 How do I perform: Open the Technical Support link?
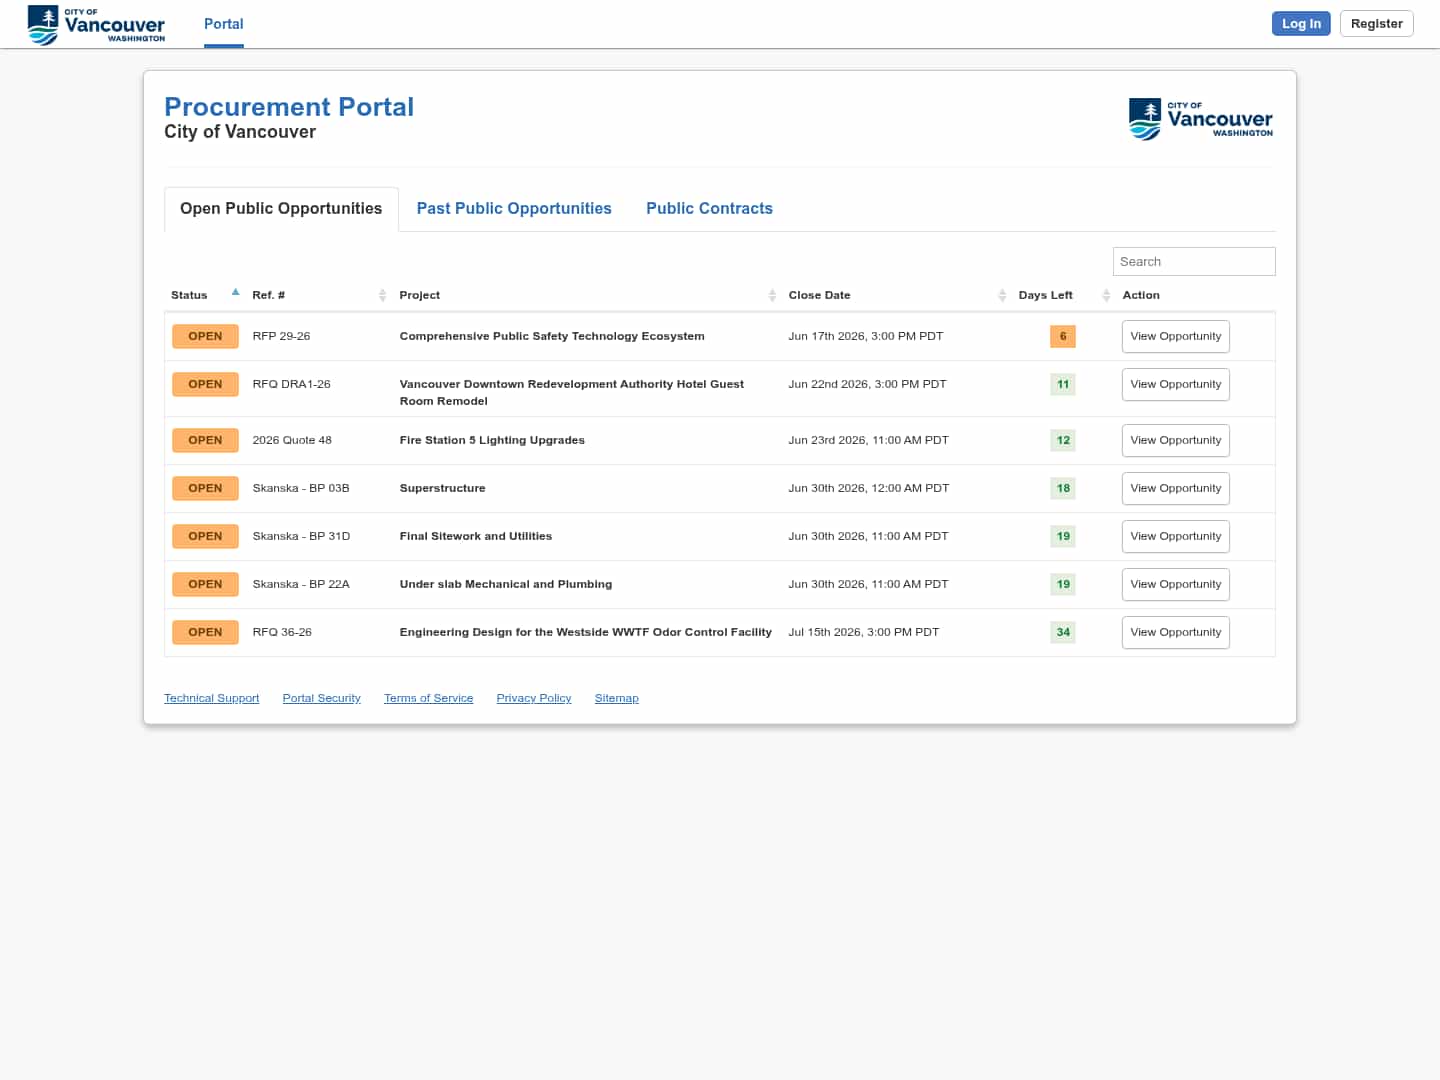pos(212,698)
